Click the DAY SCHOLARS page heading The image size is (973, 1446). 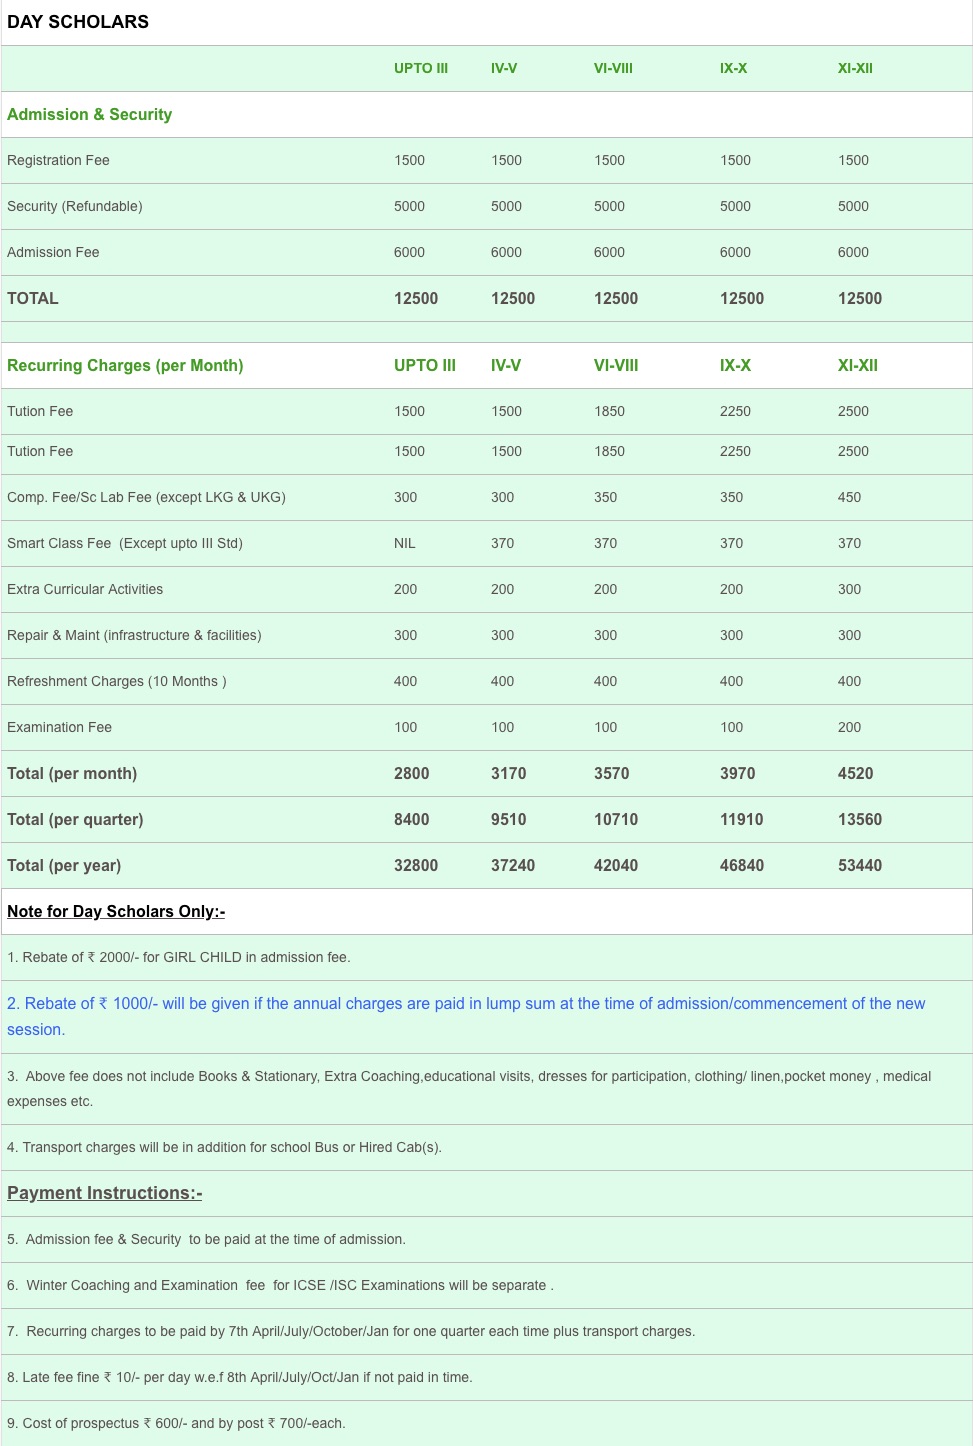coord(78,22)
